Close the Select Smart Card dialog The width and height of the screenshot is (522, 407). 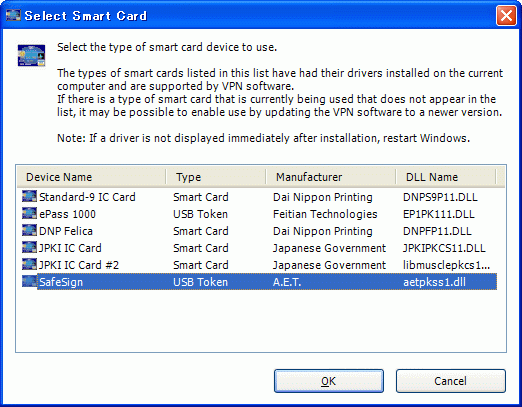(x=506, y=16)
